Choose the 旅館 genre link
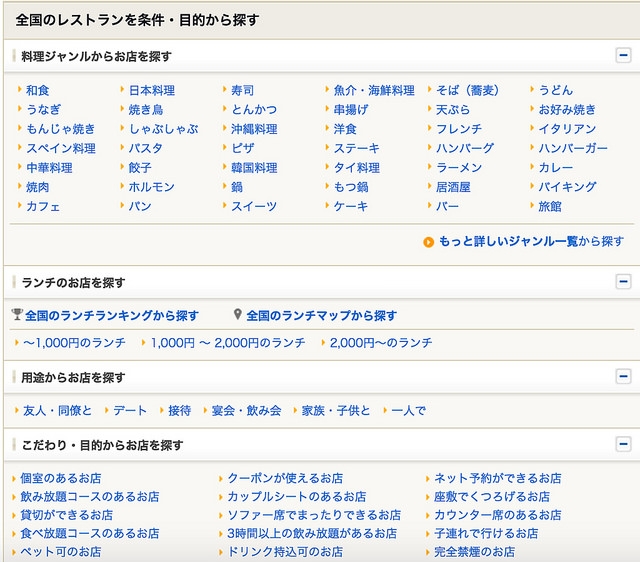This screenshot has width=640, height=562. coord(550,207)
